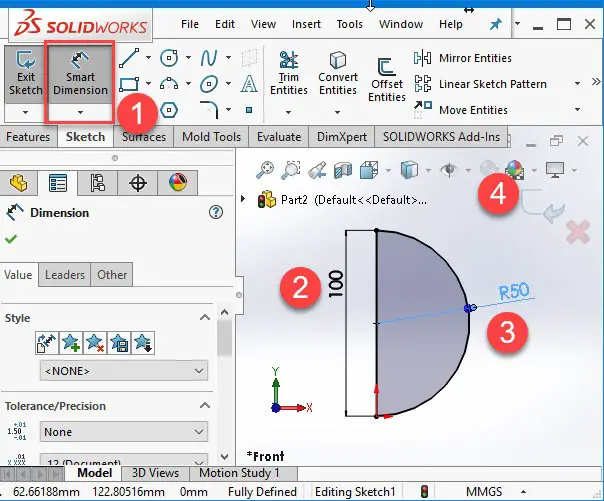Click the Display Style icon
Viewport: 604px width, 501px height.
pyautogui.click(x=409, y=170)
